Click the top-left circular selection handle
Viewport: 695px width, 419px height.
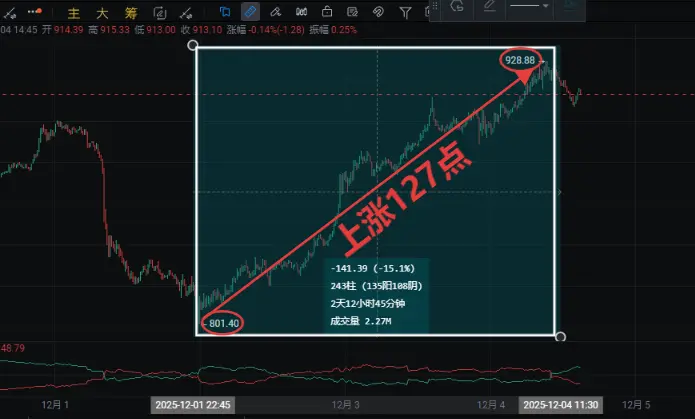tap(193, 45)
